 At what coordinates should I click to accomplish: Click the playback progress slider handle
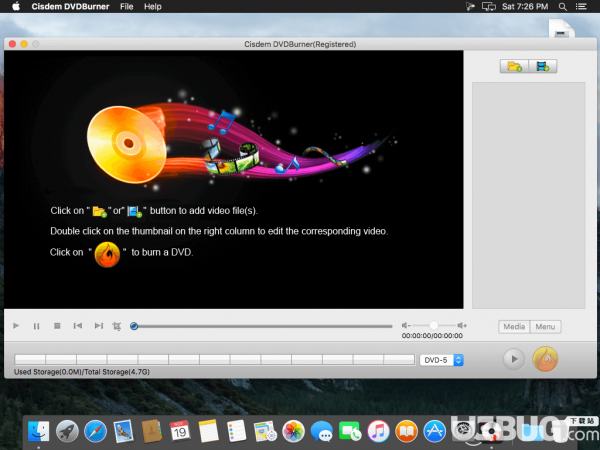pos(134,326)
